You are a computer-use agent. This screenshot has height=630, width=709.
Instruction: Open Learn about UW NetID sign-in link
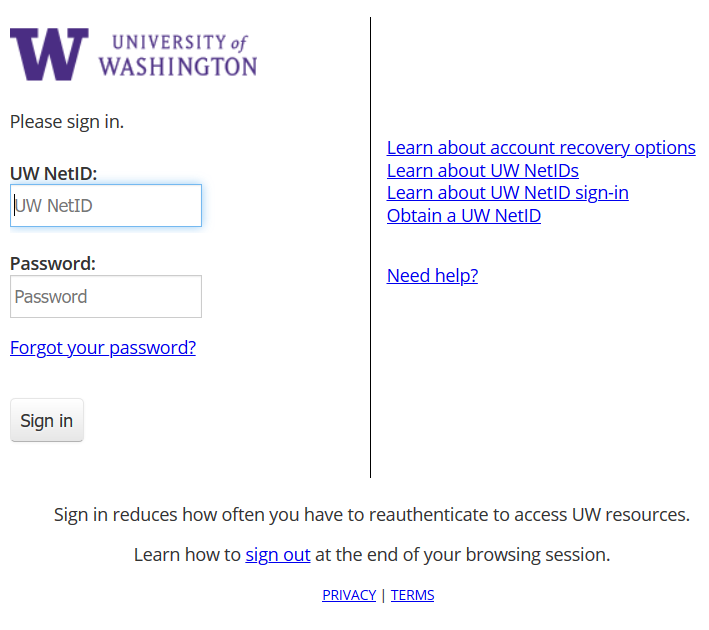(507, 193)
